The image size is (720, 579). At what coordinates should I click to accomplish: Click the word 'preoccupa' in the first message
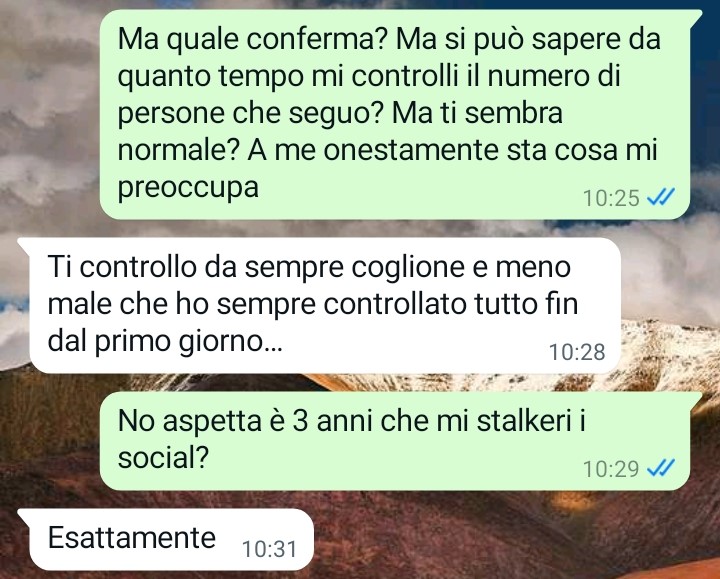tap(188, 188)
